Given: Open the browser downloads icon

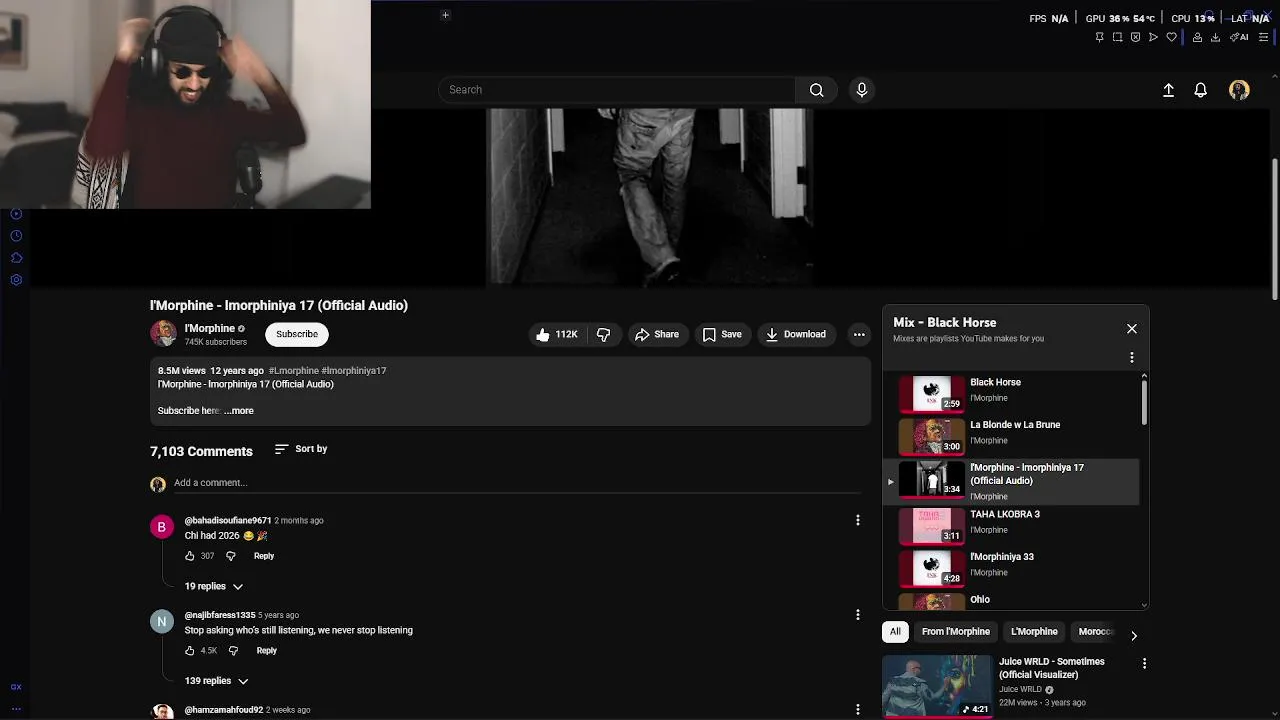Looking at the screenshot, I should 1215,37.
